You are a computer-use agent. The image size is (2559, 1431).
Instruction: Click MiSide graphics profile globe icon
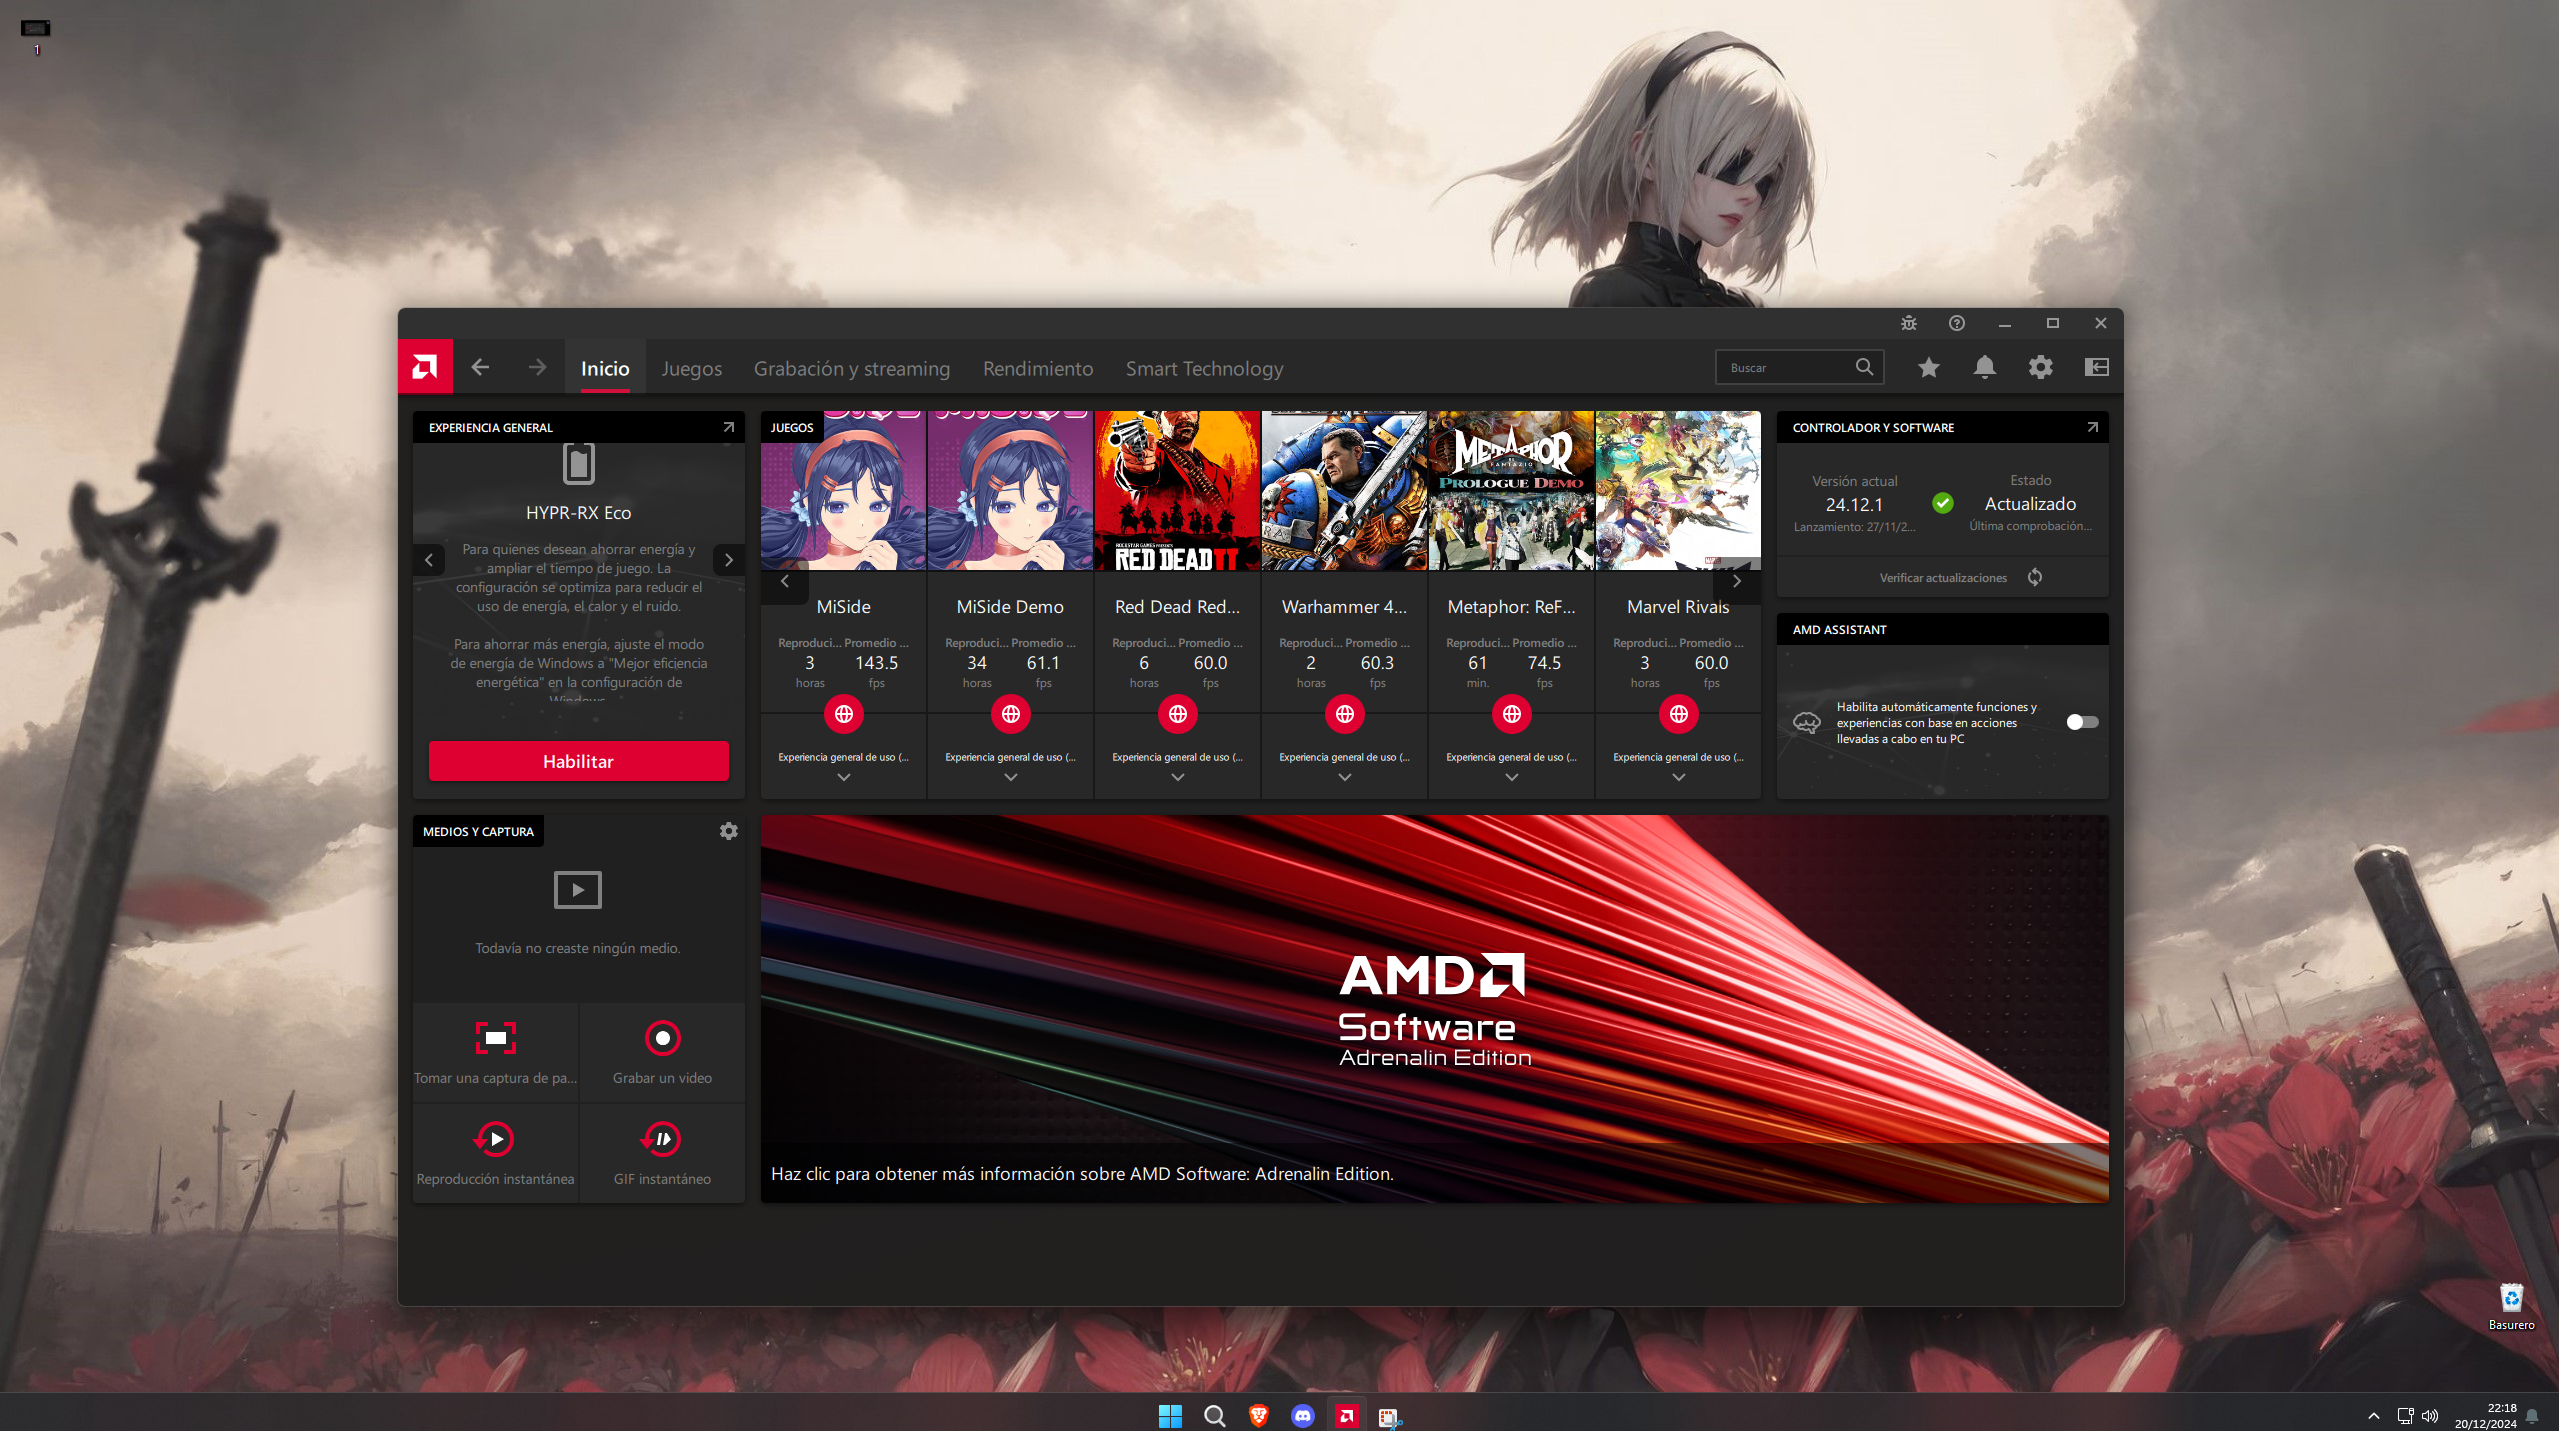(x=844, y=714)
